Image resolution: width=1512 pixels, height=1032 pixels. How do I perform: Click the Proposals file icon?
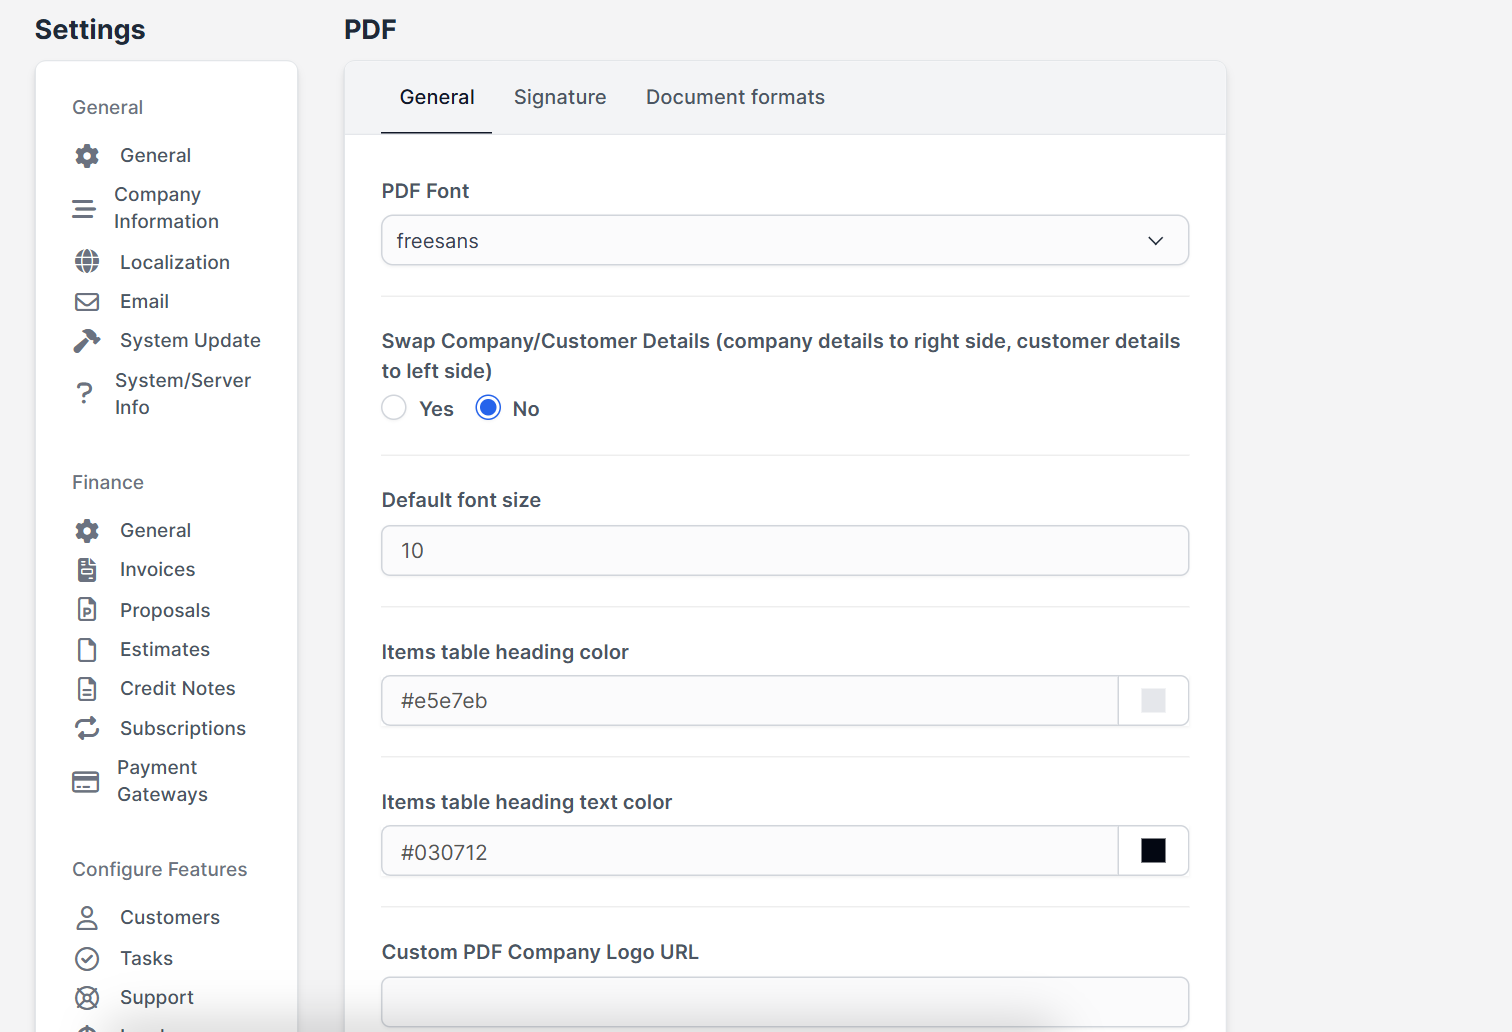tap(87, 610)
